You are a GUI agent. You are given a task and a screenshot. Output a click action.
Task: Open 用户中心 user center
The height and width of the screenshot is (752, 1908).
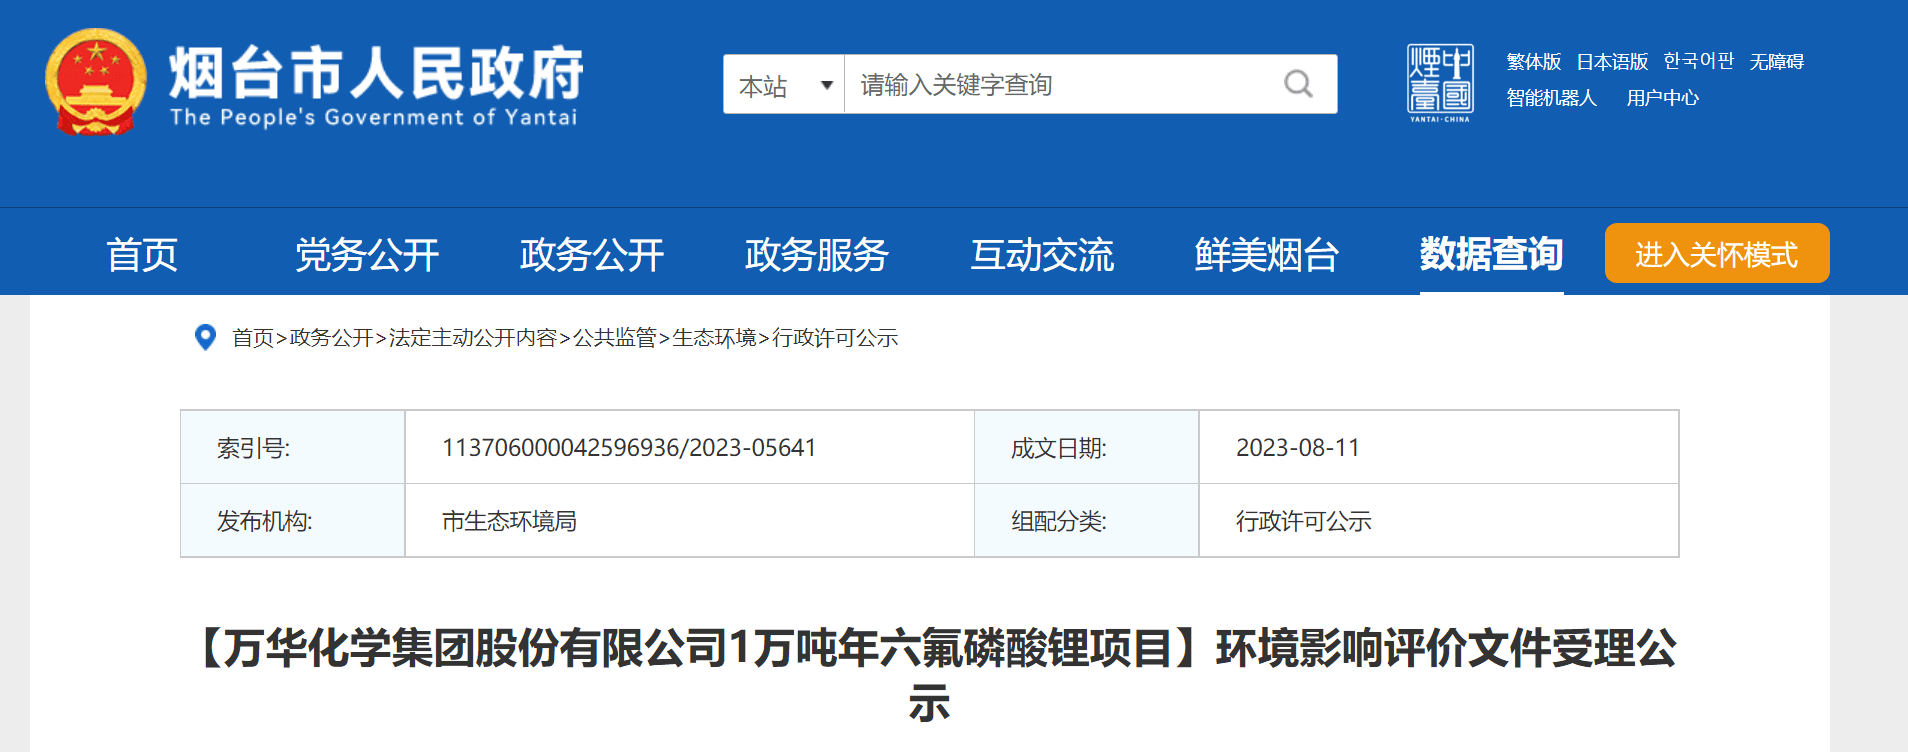tap(1662, 98)
